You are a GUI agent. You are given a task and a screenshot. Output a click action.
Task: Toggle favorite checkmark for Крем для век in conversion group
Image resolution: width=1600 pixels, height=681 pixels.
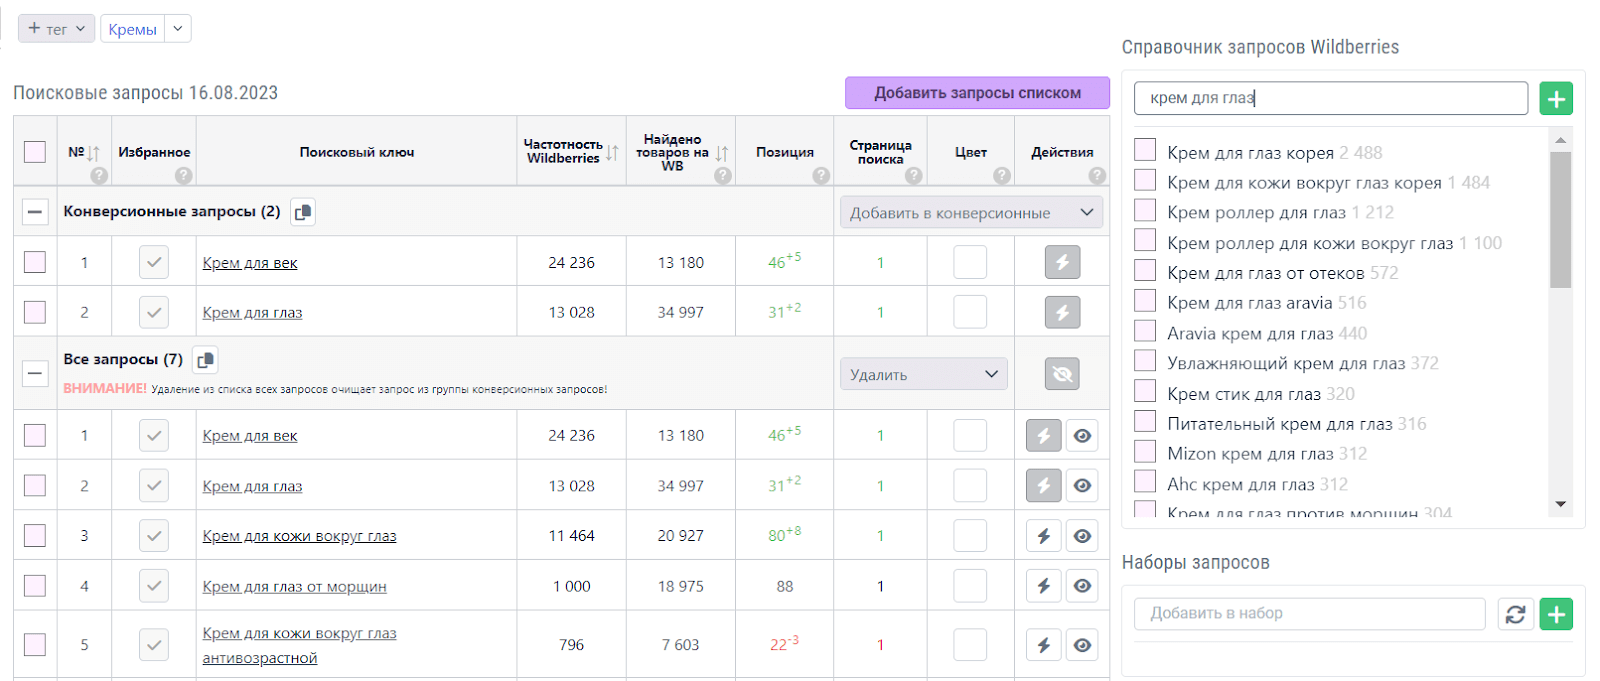[153, 263]
